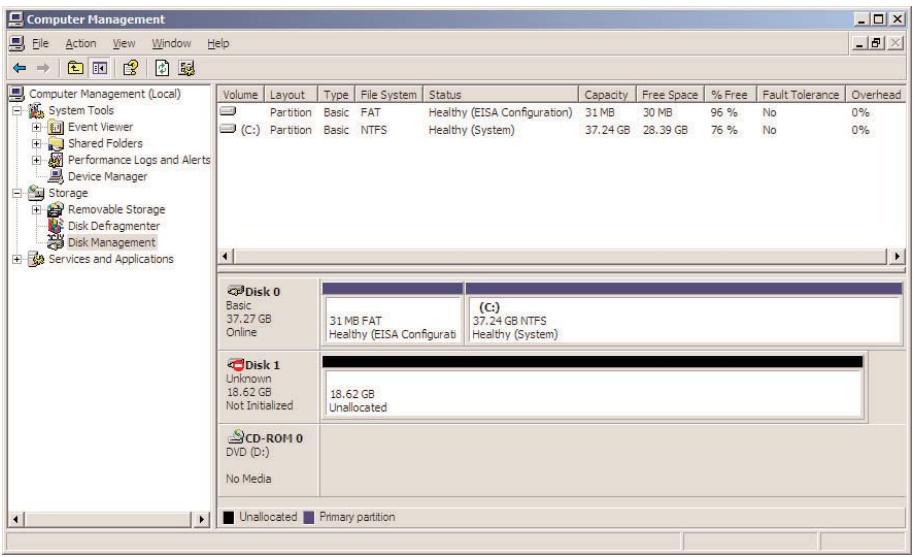
Task: Restore the inner MMC child window
Action: [876, 43]
